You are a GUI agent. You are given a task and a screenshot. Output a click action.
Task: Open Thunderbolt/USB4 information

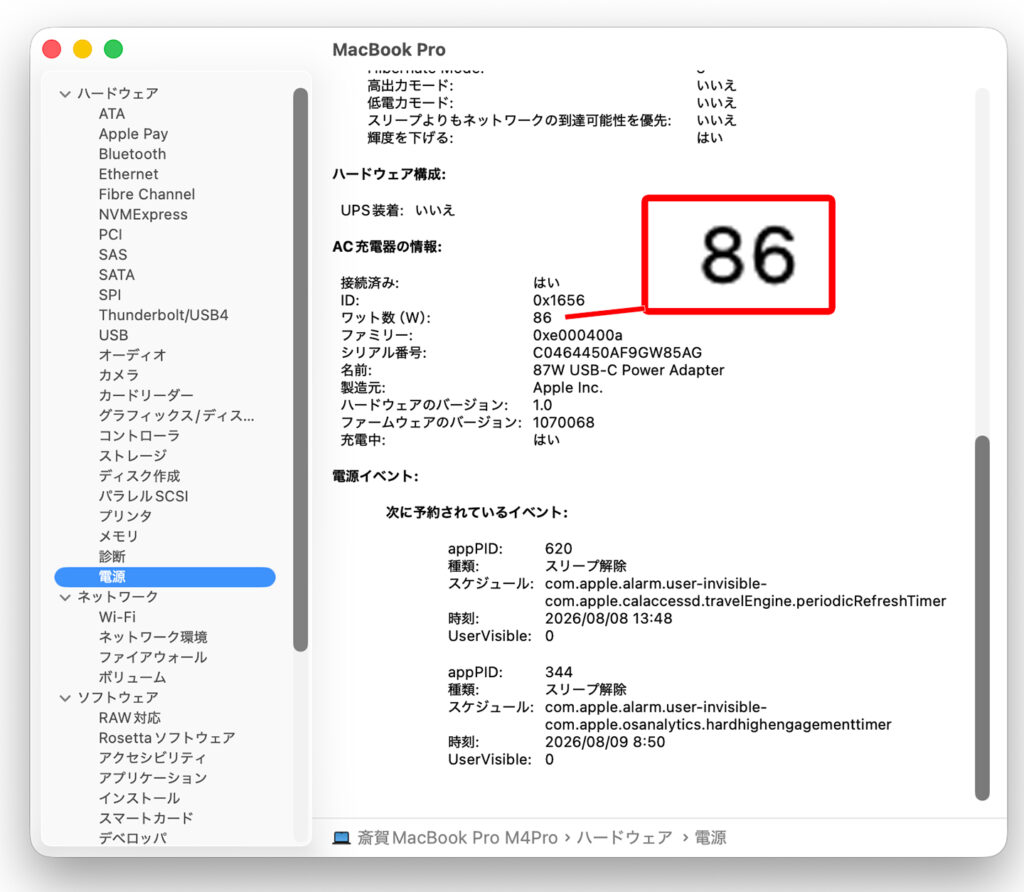(164, 315)
